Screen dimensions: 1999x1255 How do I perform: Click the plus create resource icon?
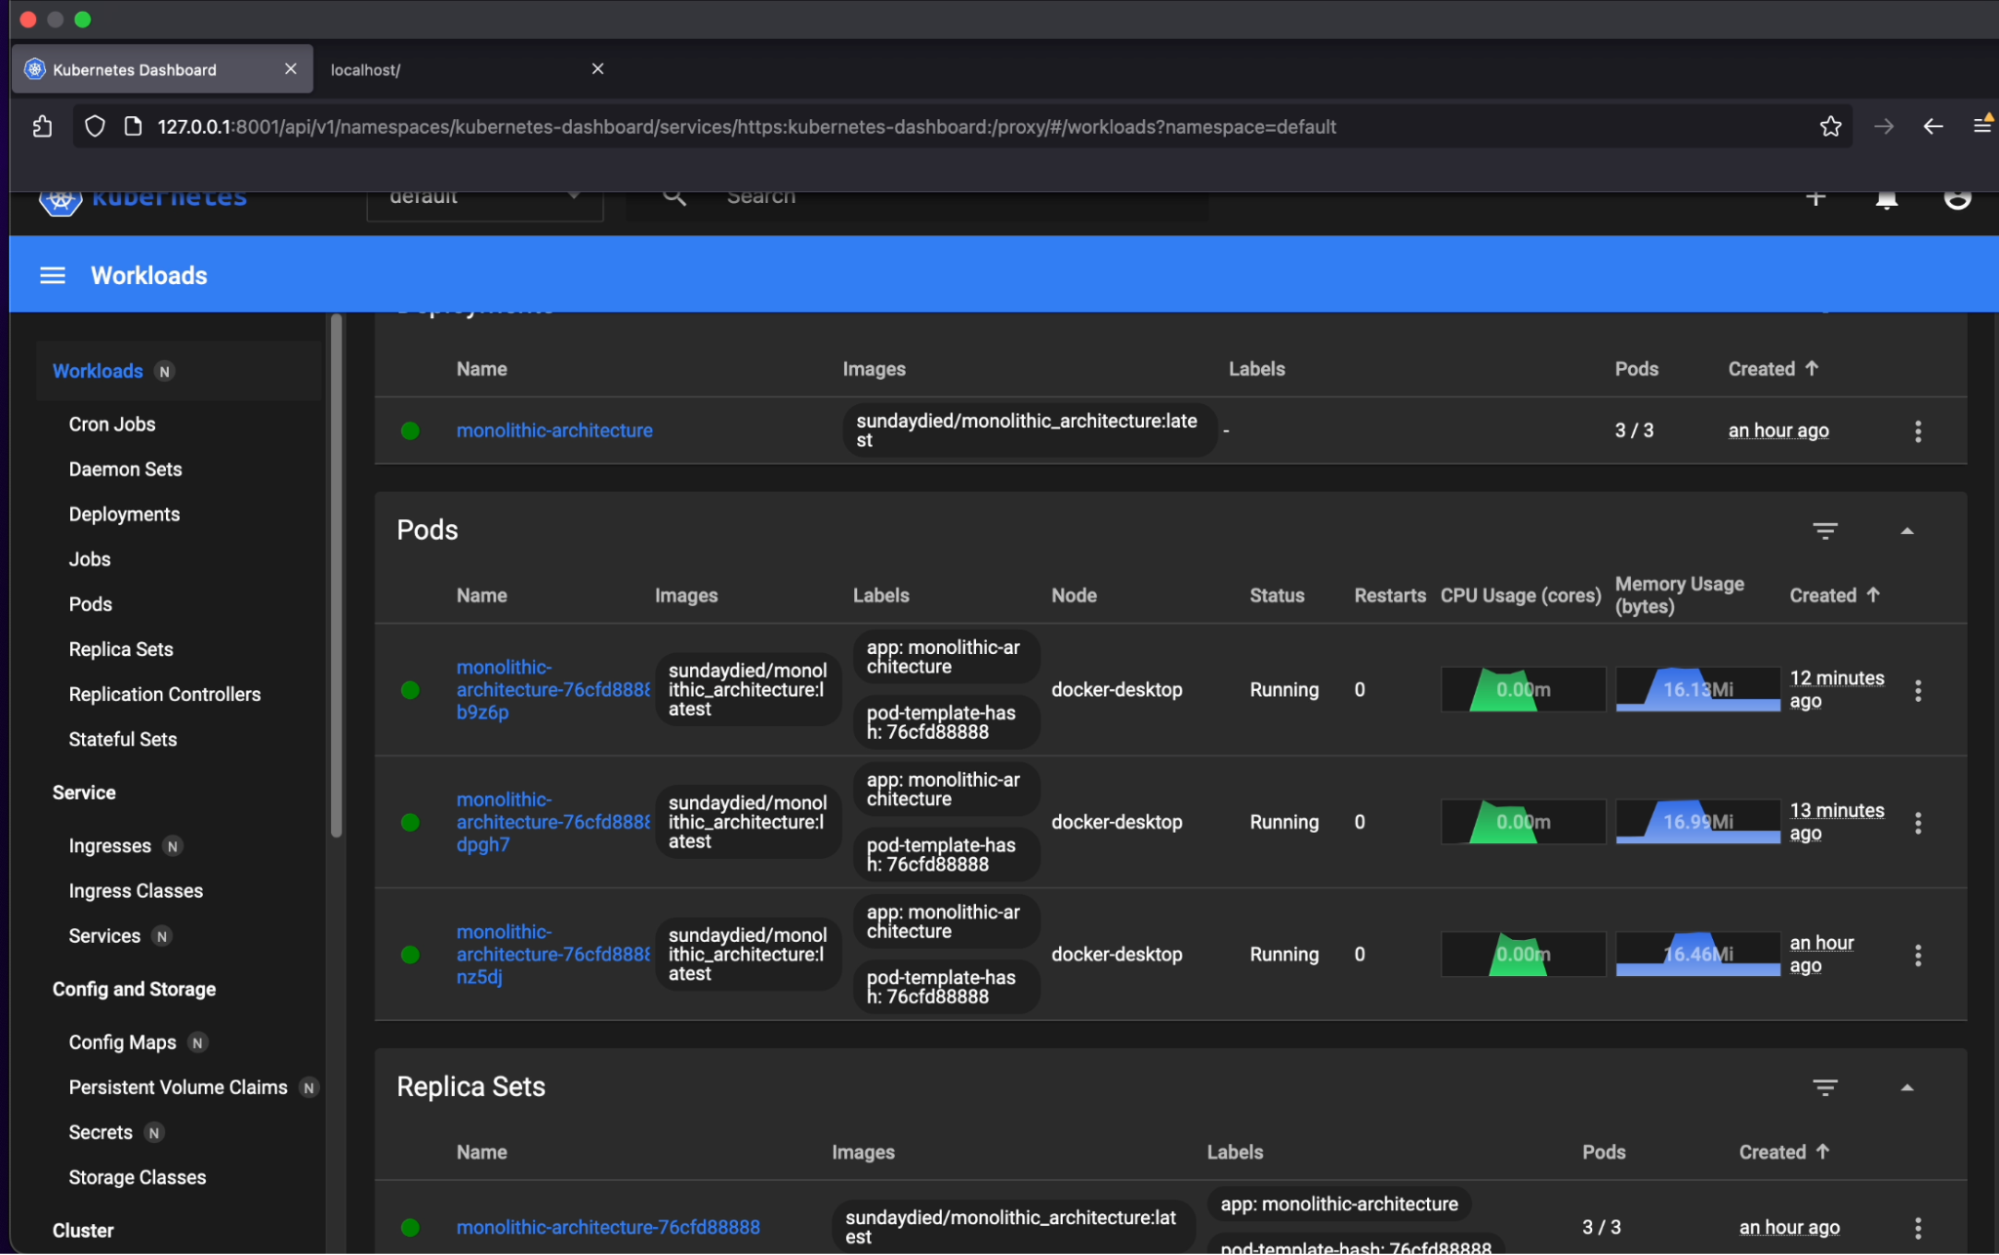coord(1816,198)
